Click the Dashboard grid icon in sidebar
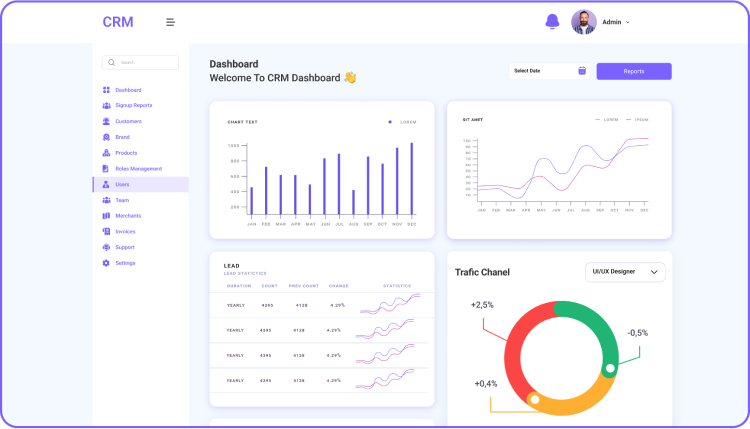The width and height of the screenshot is (750, 429). click(106, 90)
